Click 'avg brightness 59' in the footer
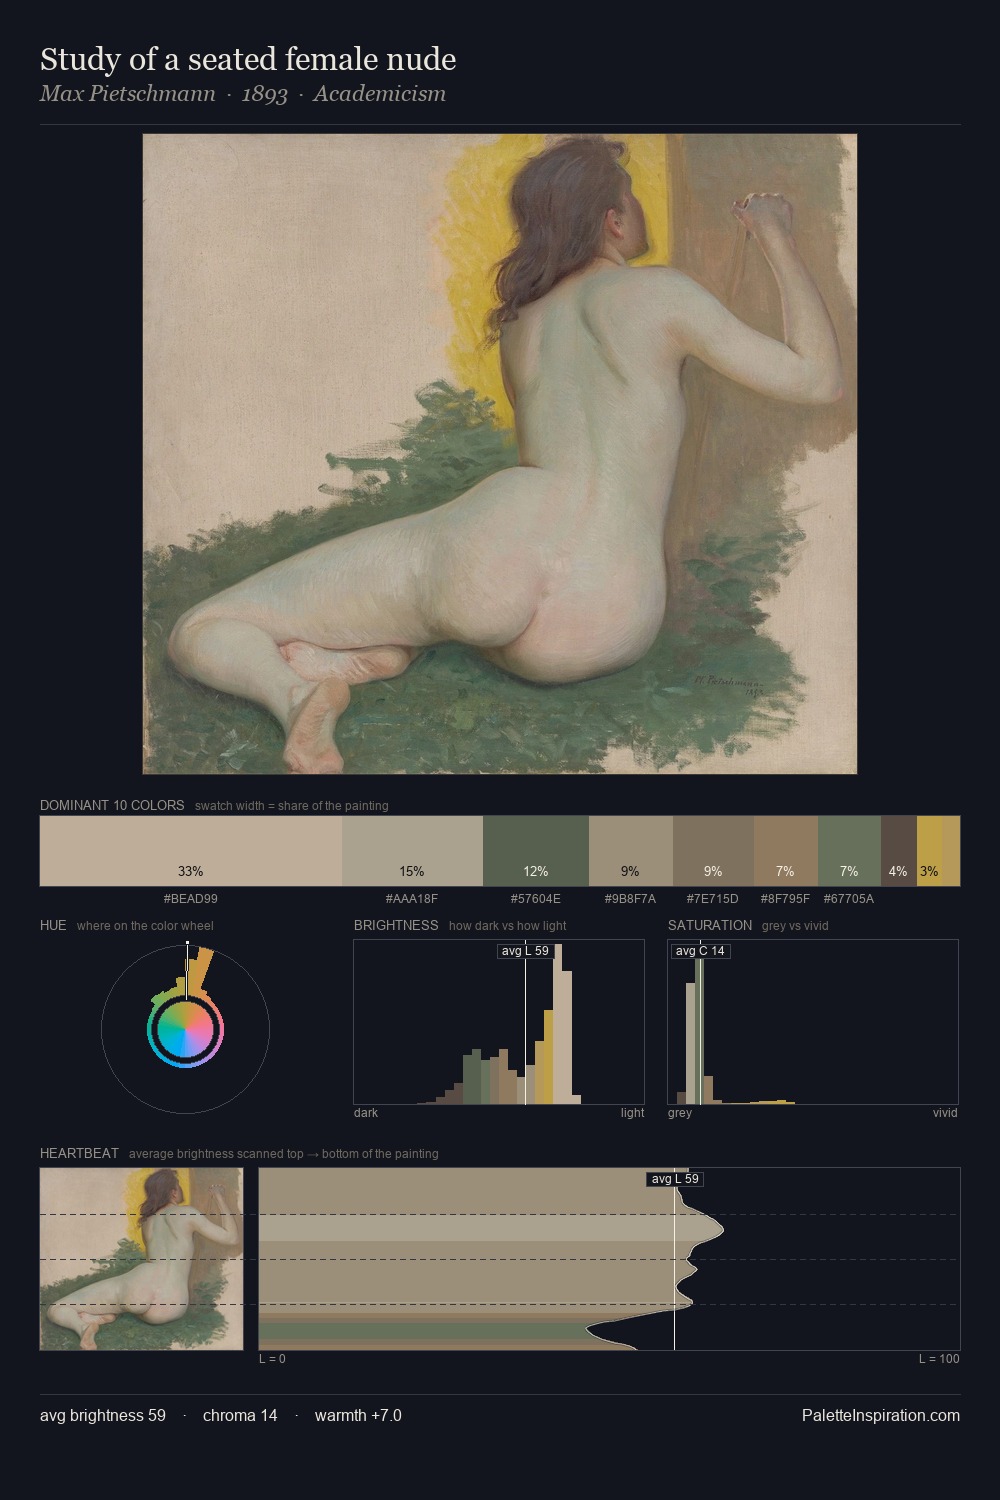 click(x=103, y=1415)
